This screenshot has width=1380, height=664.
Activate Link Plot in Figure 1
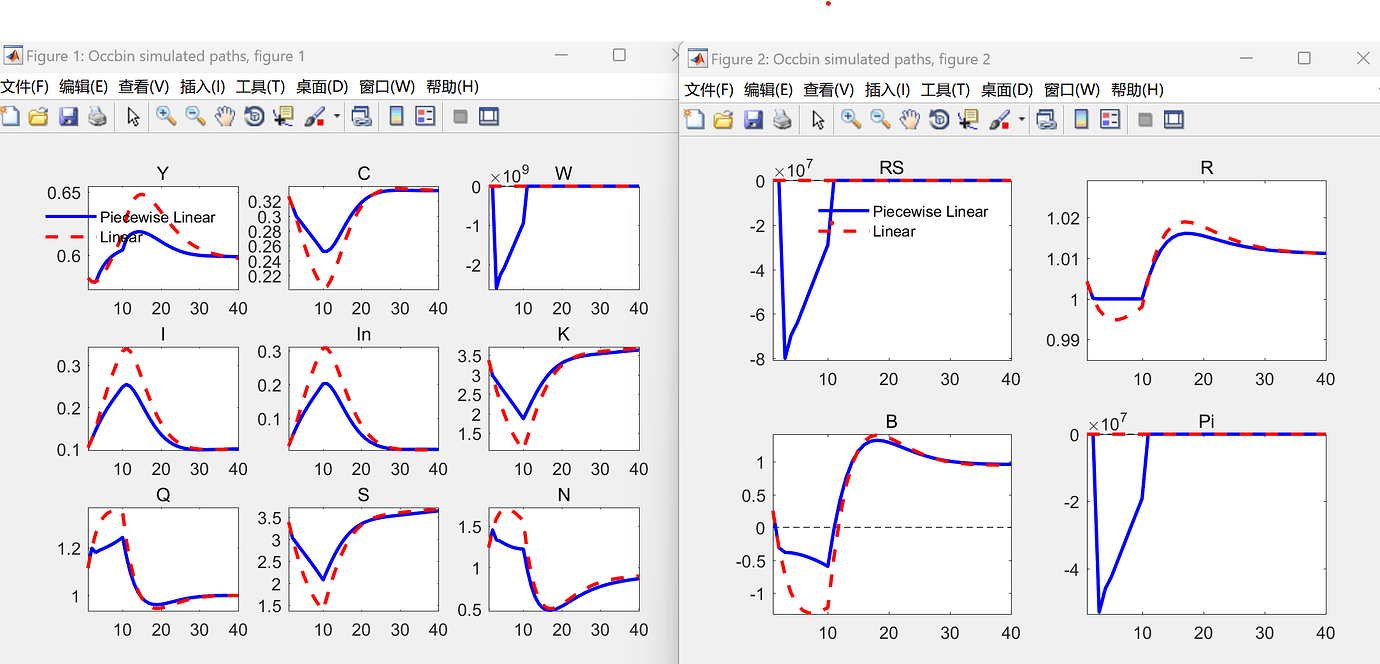pyautogui.click(x=361, y=116)
